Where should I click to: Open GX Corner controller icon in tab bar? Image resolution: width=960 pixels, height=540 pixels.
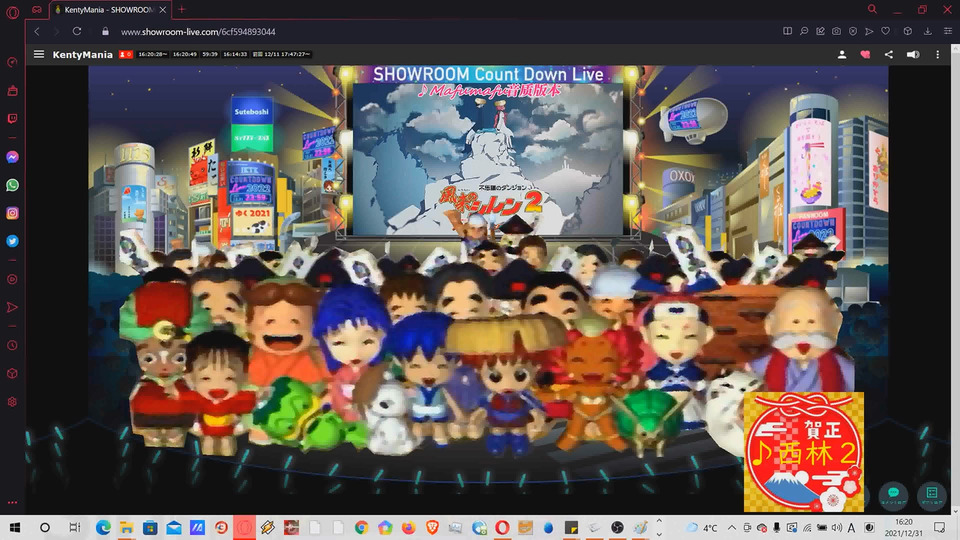[x=37, y=10]
